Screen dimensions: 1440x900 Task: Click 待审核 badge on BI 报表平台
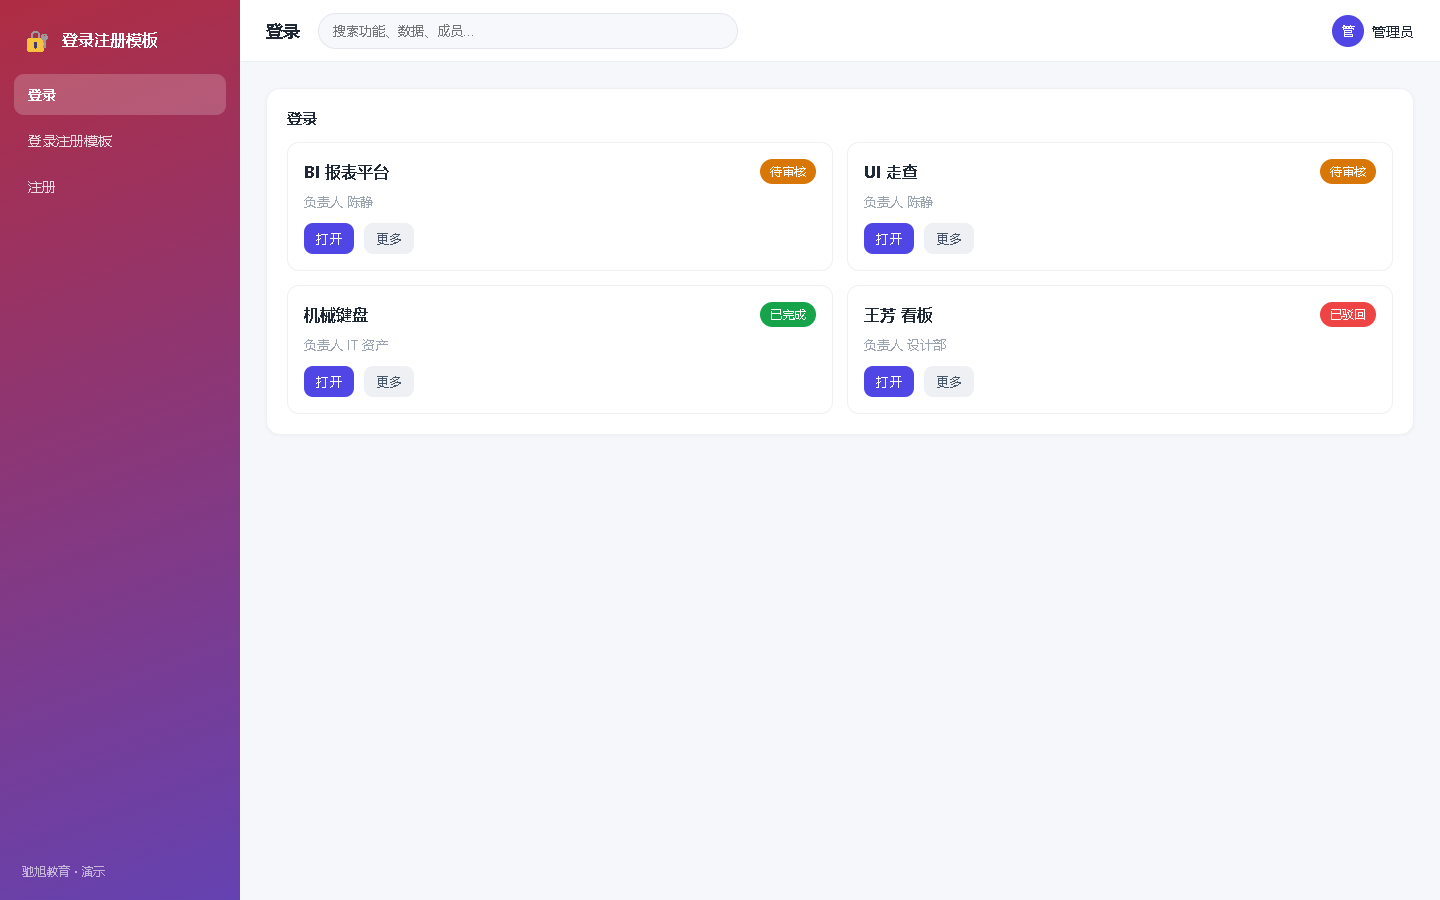[x=788, y=172]
